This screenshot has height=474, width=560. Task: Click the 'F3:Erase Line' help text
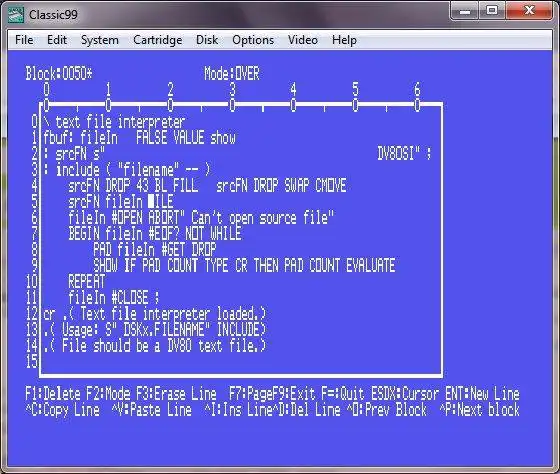pyautogui.click(x=176, y=394)
